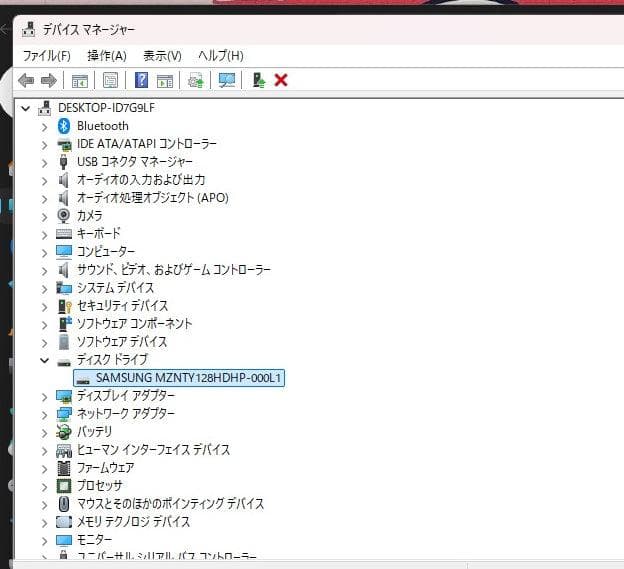Expand ディスプレイ アダプター category
624x569 pixels.
[45, 397]
